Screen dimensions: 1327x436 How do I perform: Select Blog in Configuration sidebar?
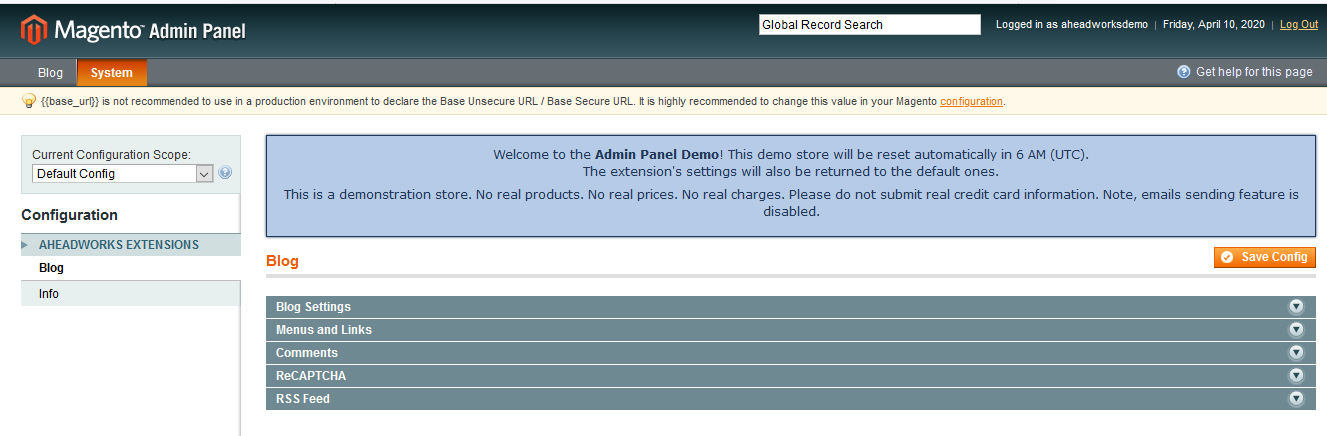[x=131, y=268]
